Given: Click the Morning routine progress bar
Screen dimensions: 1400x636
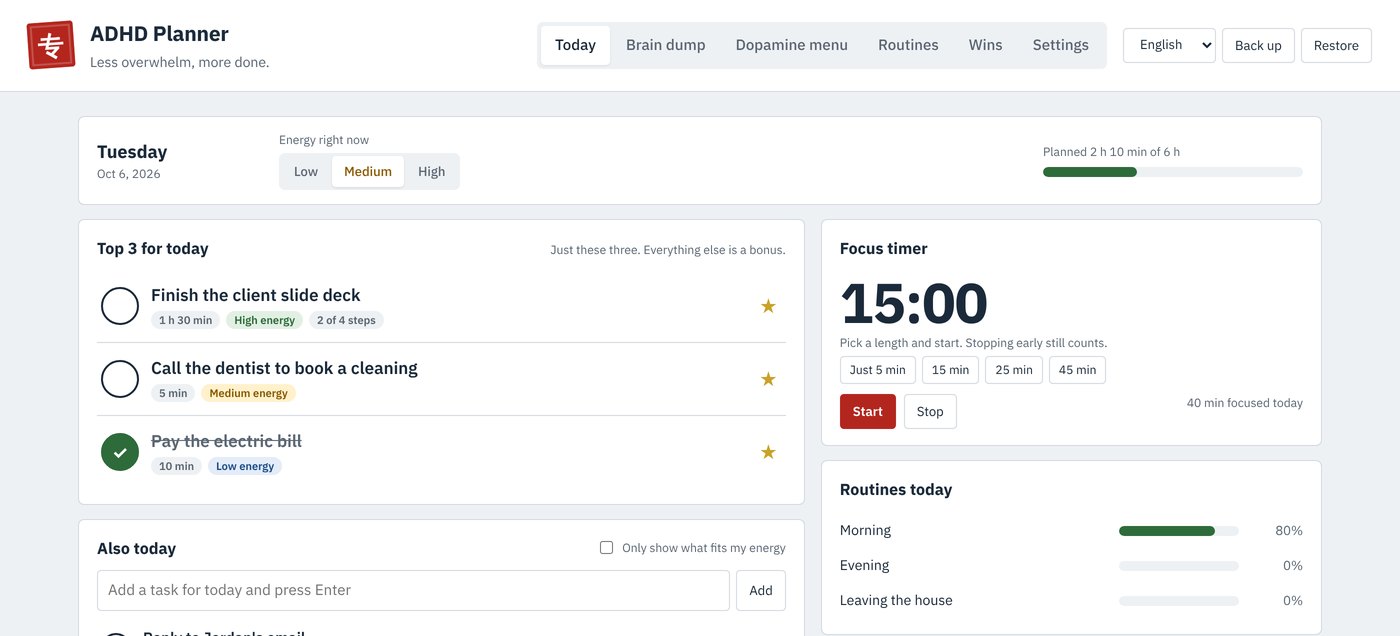Looking at the screenshot, I should (x=1179, y=531).
